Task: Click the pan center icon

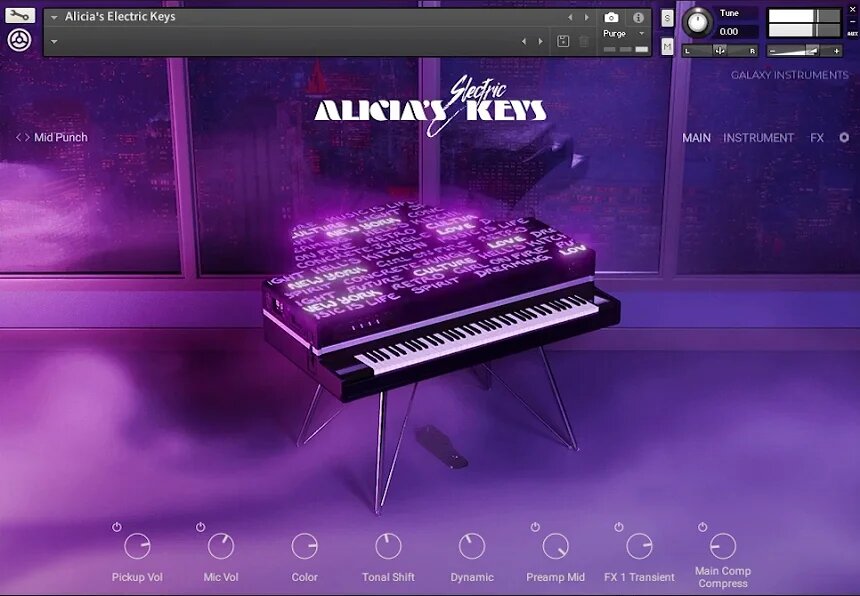Action: (720, 50)
